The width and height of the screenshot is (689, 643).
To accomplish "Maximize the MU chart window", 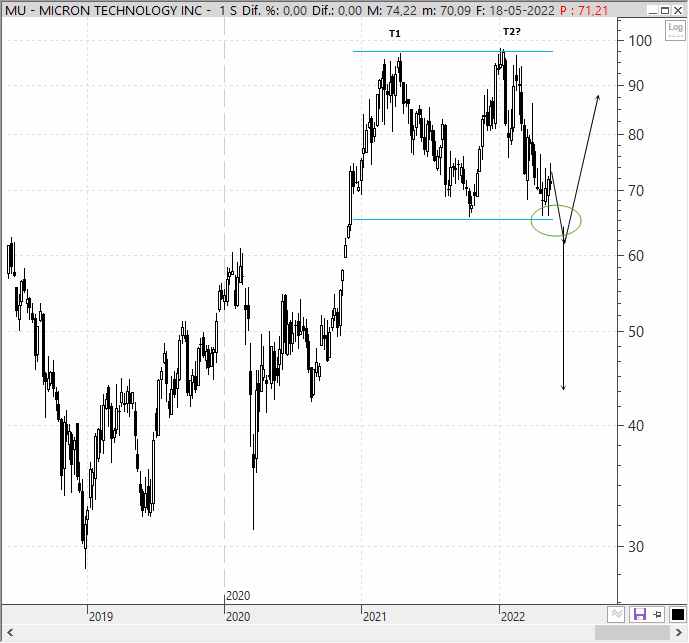I will click(x=665, y=10).
